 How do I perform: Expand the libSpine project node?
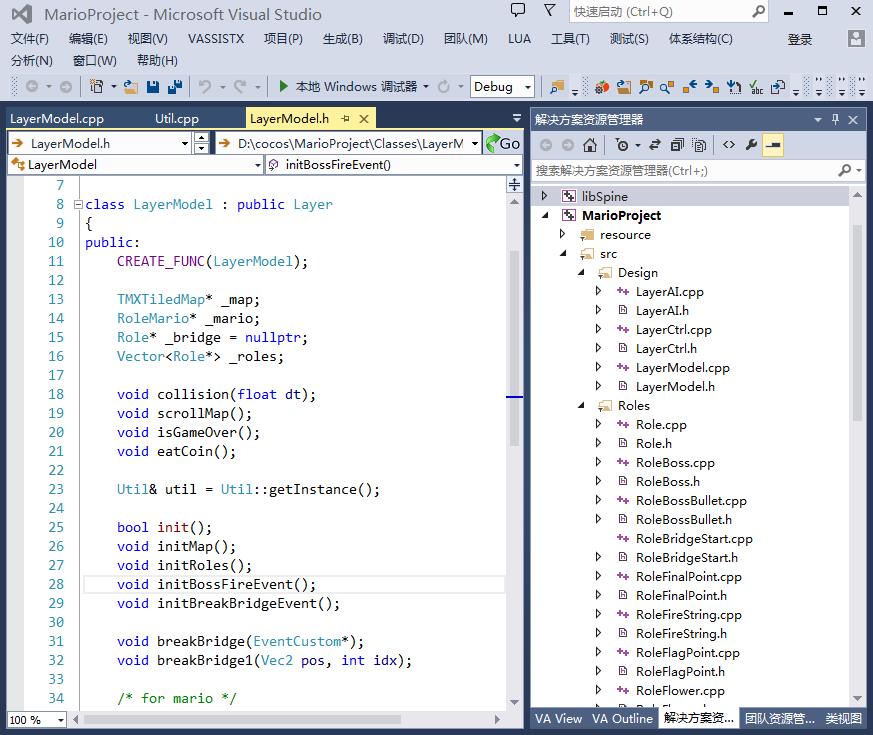(545, 195)
